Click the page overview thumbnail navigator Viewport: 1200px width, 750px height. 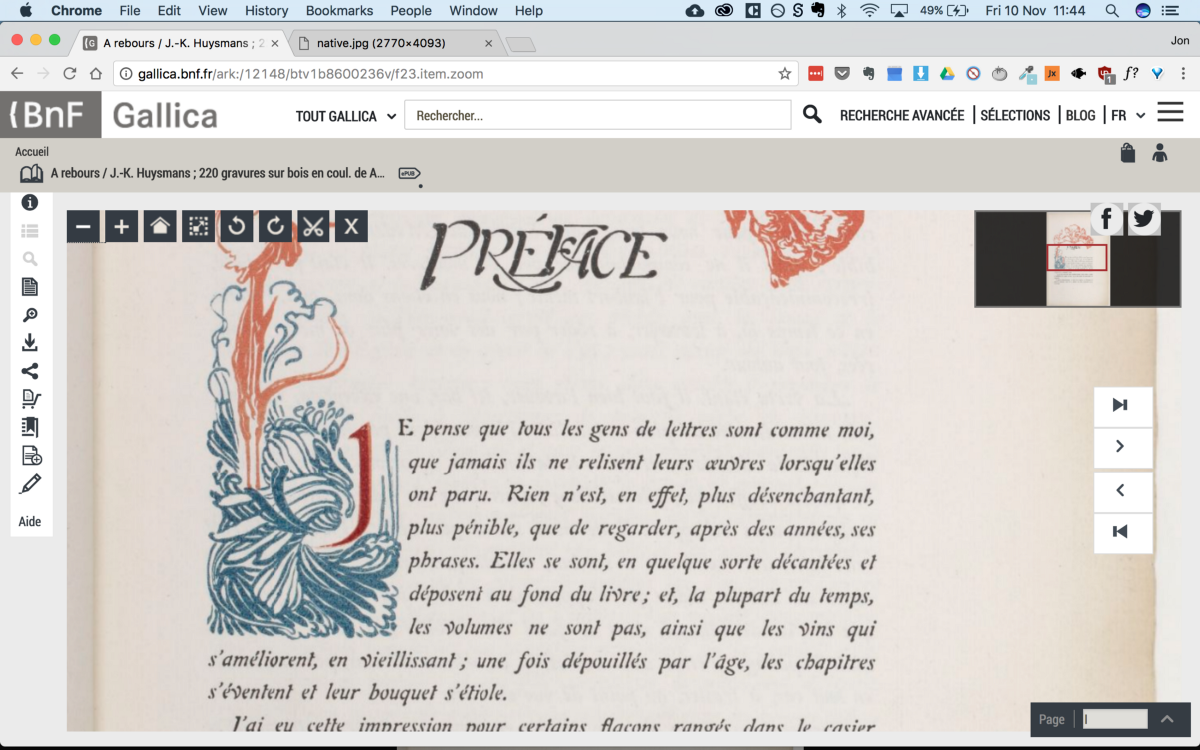[x=1078, y=259]
